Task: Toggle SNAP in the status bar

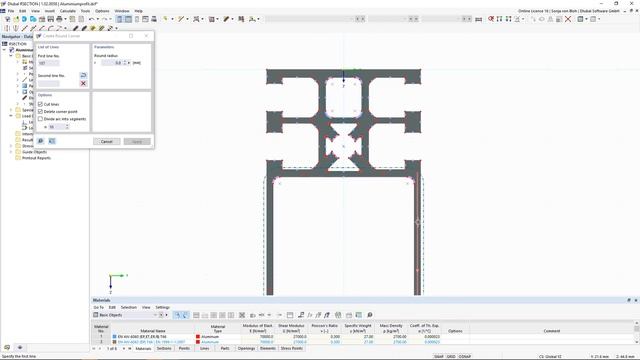Action: pos(439,356)
